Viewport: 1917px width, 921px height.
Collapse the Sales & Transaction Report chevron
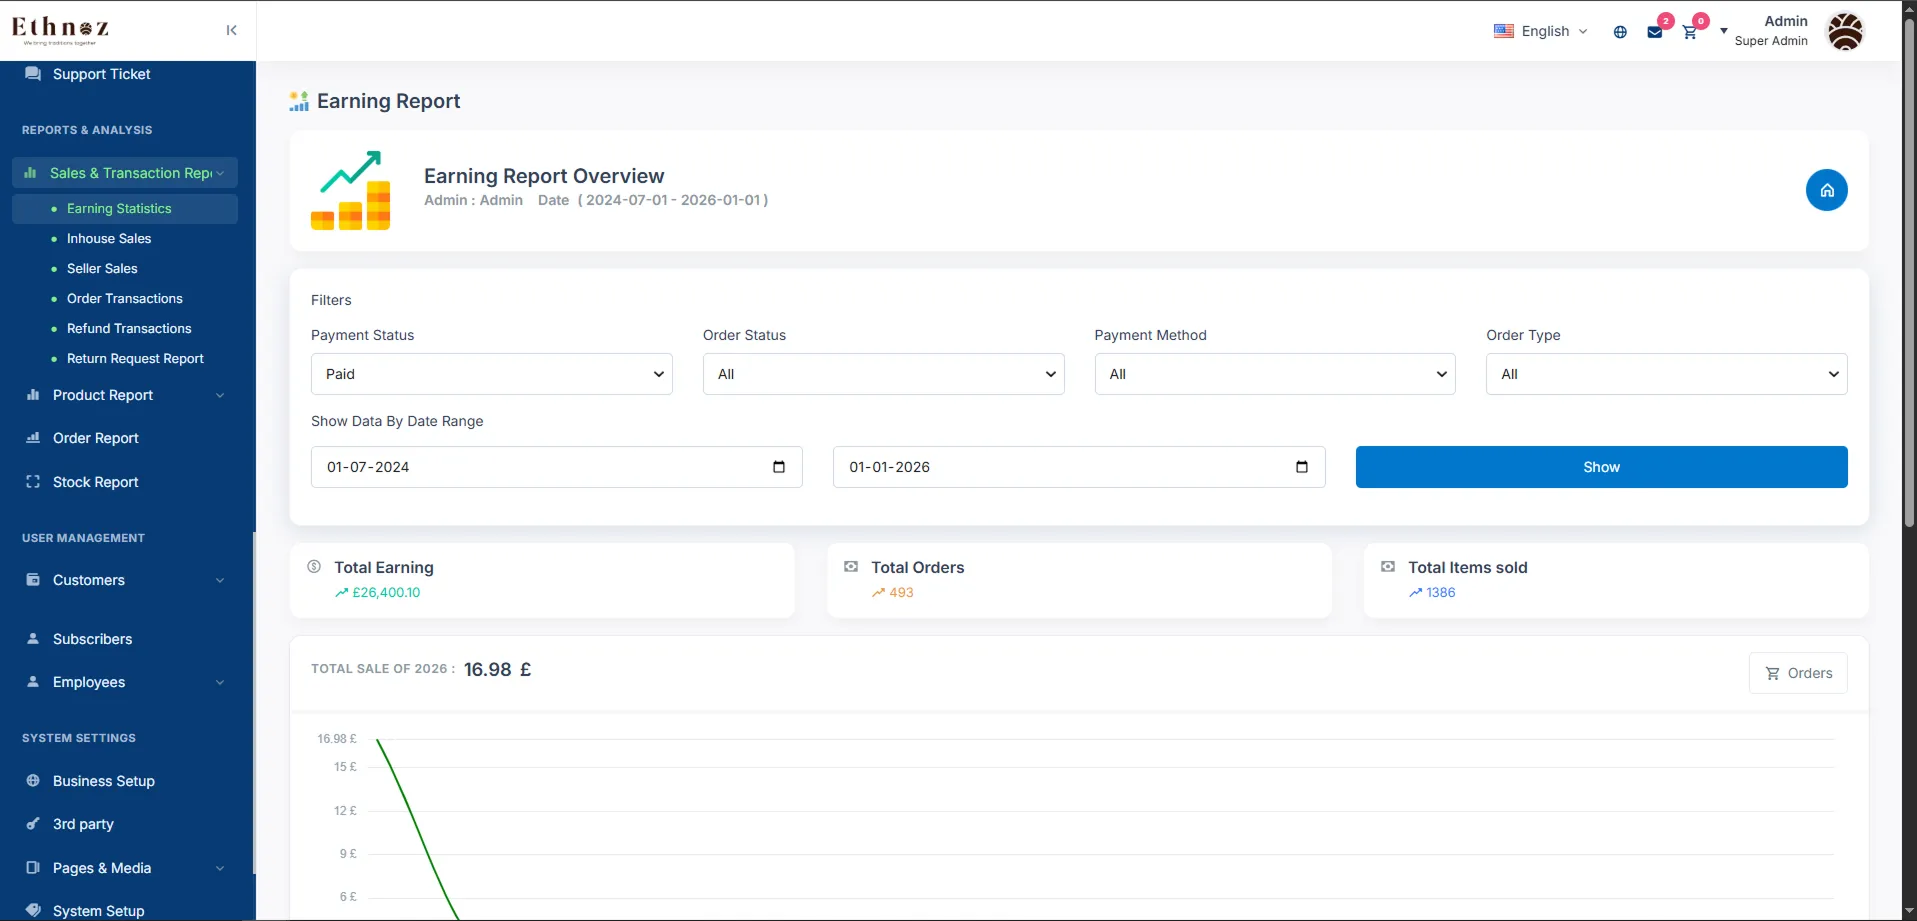[x=220, y=173]
